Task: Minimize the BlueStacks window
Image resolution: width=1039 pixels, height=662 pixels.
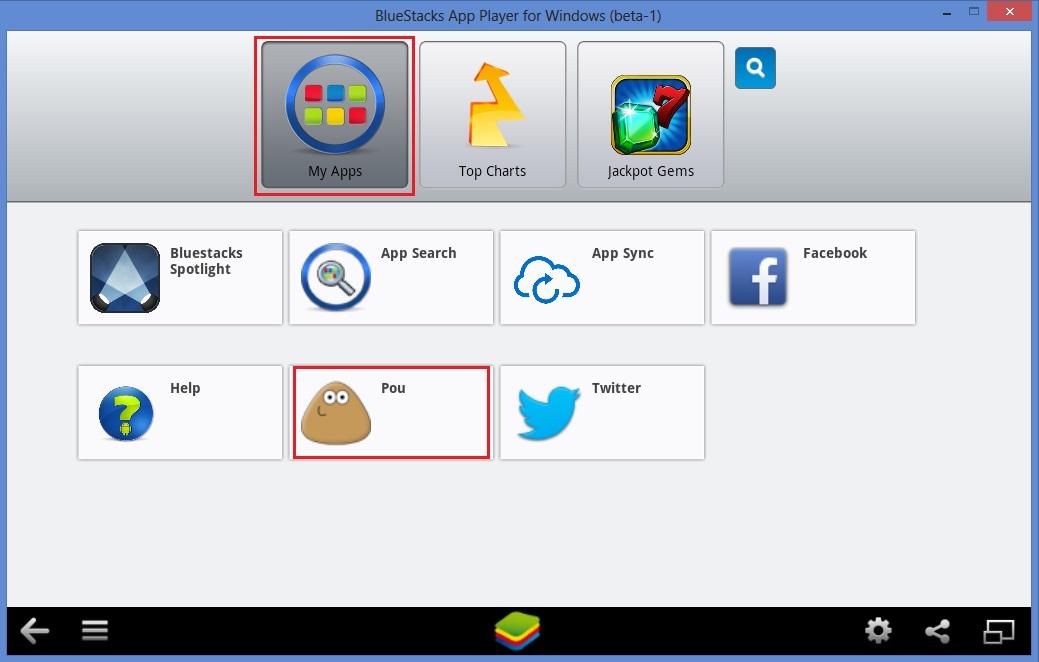Action: point(947,13)
